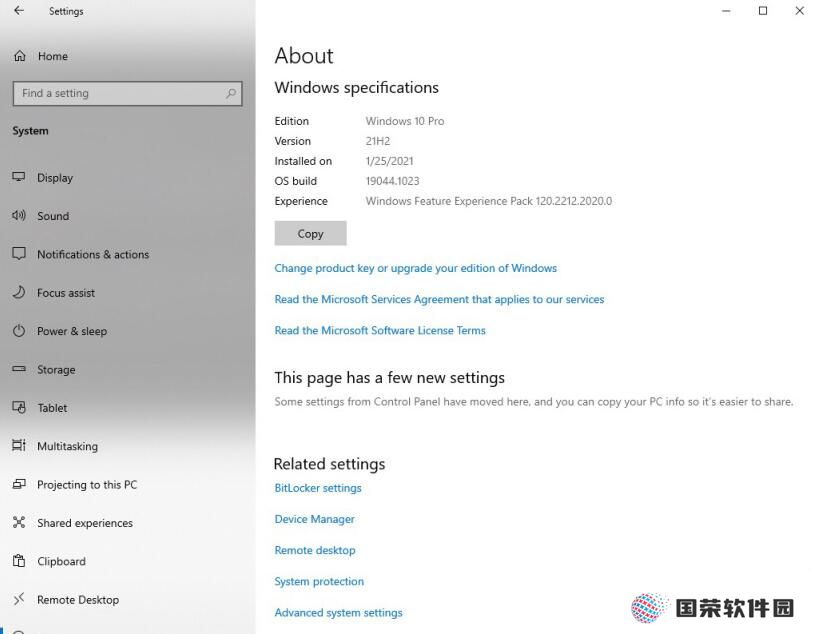
Task: Maximize the Settings window
Action: [x=763, y=11]
